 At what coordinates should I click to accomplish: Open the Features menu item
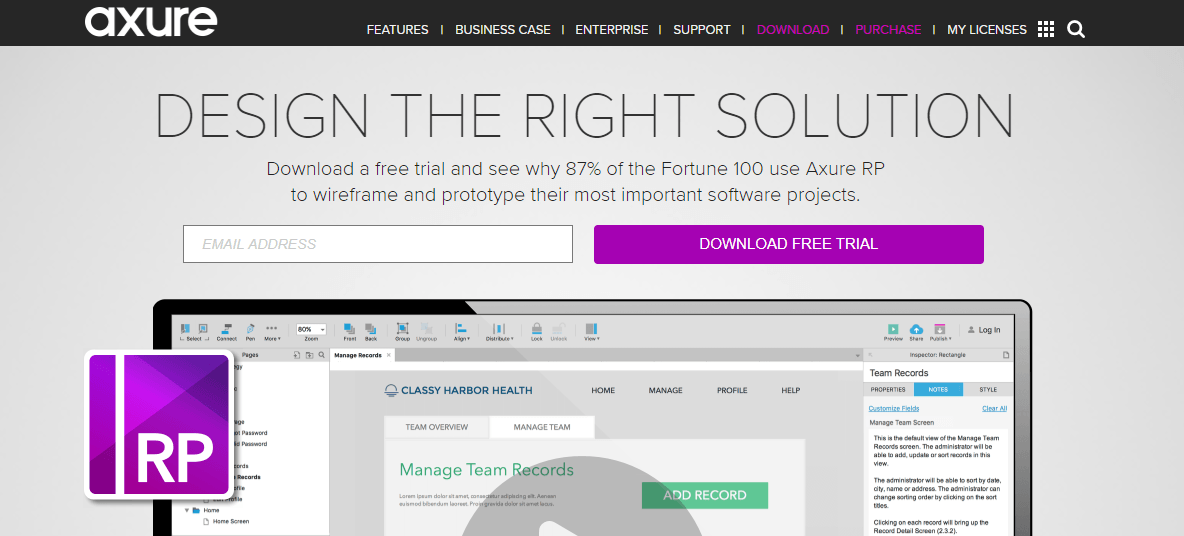coord(397,30)
